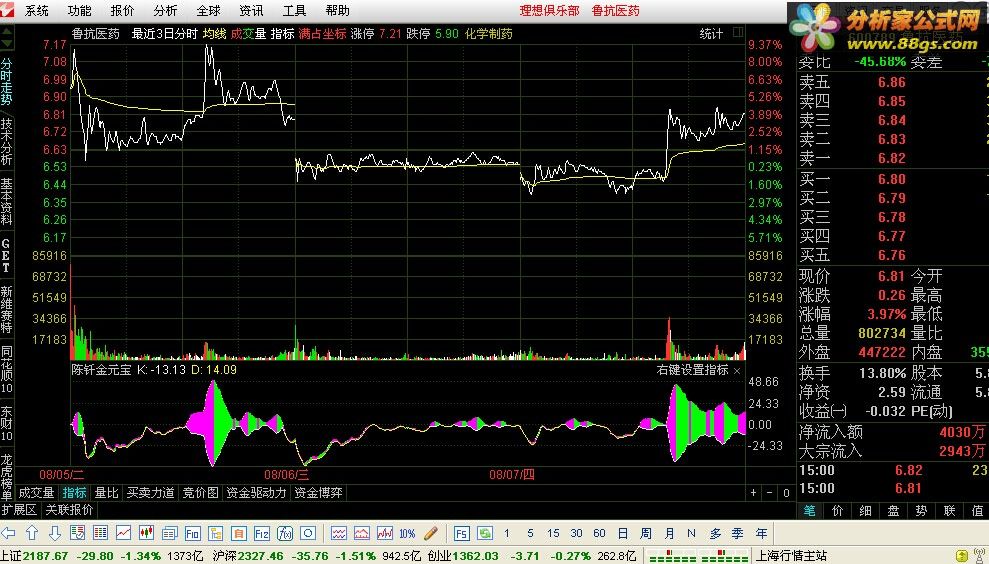Open the 关联报价 tab

pyautogui.click(x=69, y=510)
